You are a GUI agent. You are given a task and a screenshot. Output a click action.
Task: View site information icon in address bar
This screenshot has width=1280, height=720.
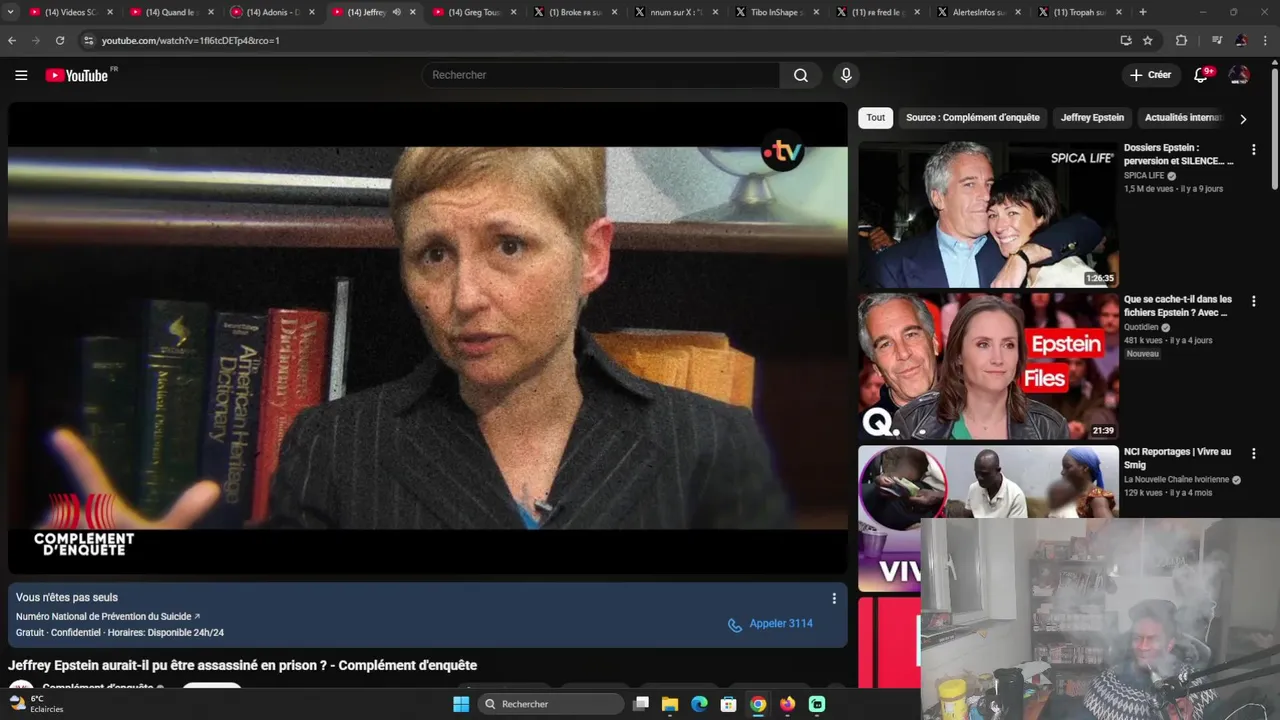(88, 40)
